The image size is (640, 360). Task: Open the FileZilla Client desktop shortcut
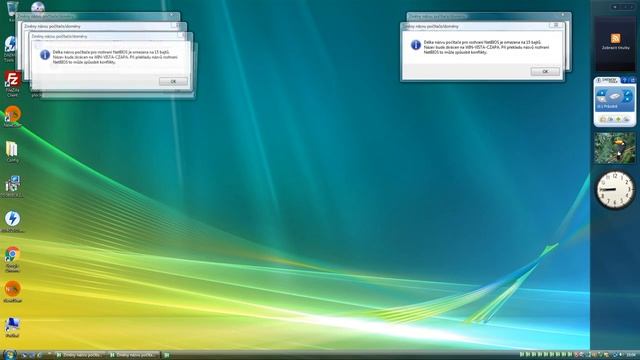(x=12, y=80)
